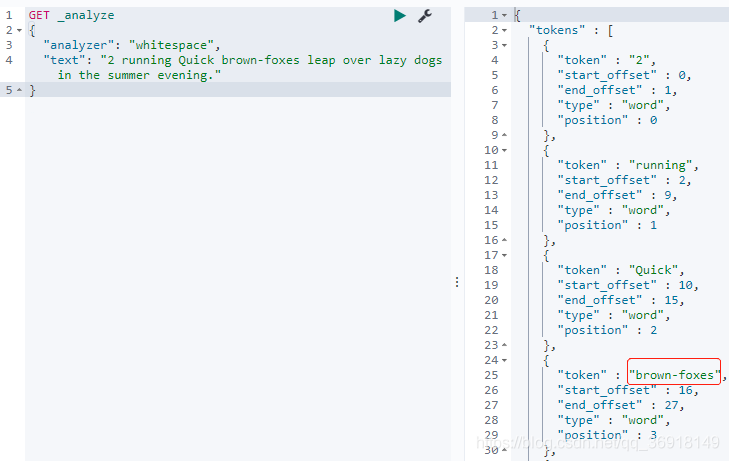The width and height of the screenshot is (729, 461).
Task: Click "type" : "word" on response line 7
Action: click(x=610, y=105)
